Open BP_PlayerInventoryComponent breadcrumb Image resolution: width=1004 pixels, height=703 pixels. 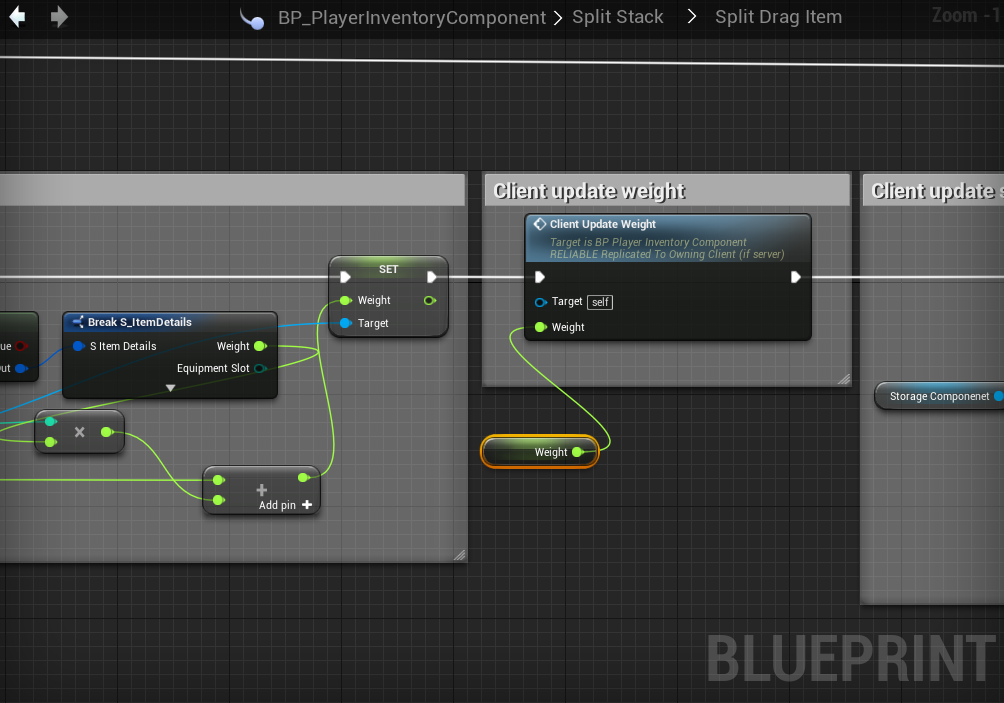pyautogui.click(x=412, y=18)
